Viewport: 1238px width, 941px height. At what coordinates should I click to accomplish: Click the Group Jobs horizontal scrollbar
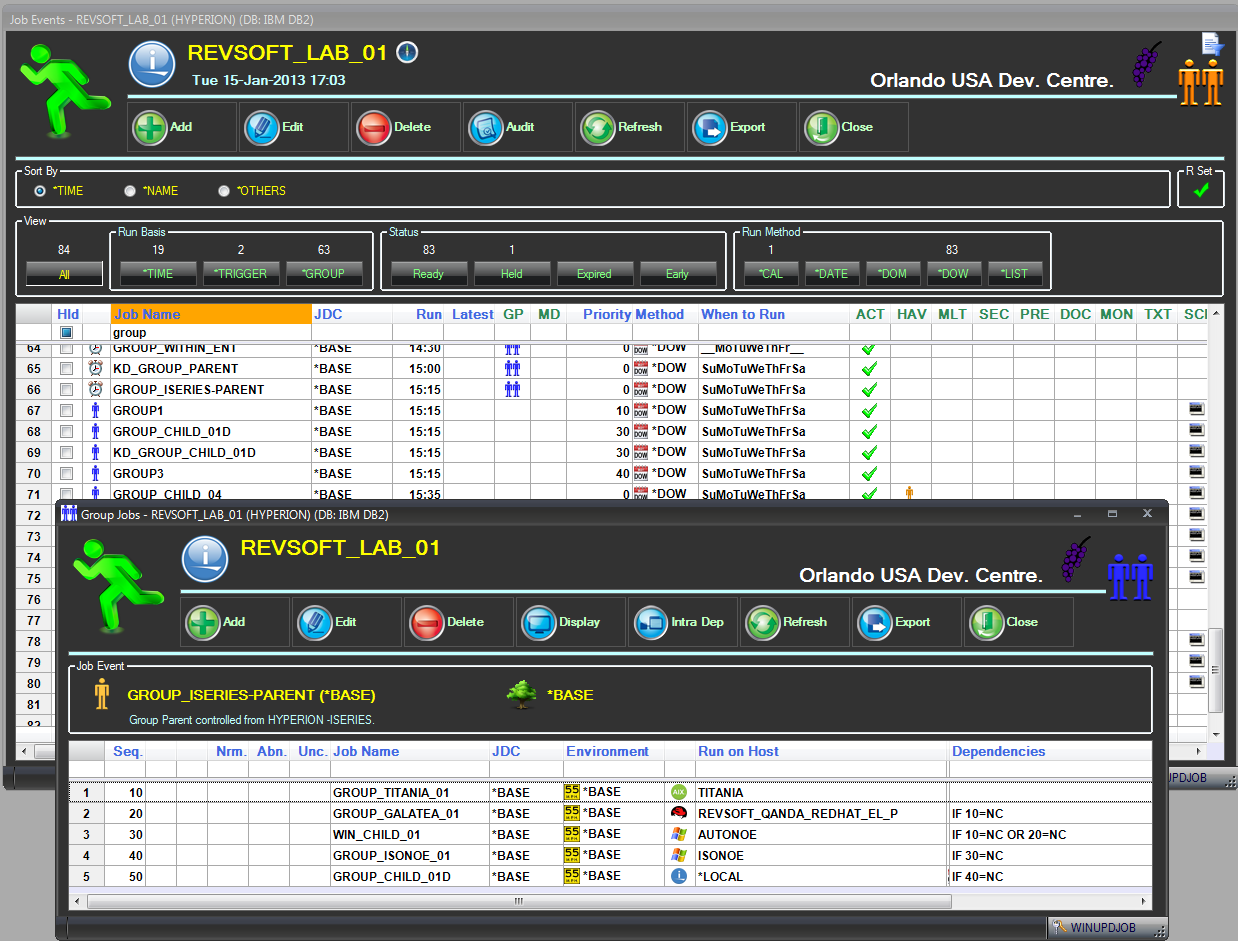[518, 900]
